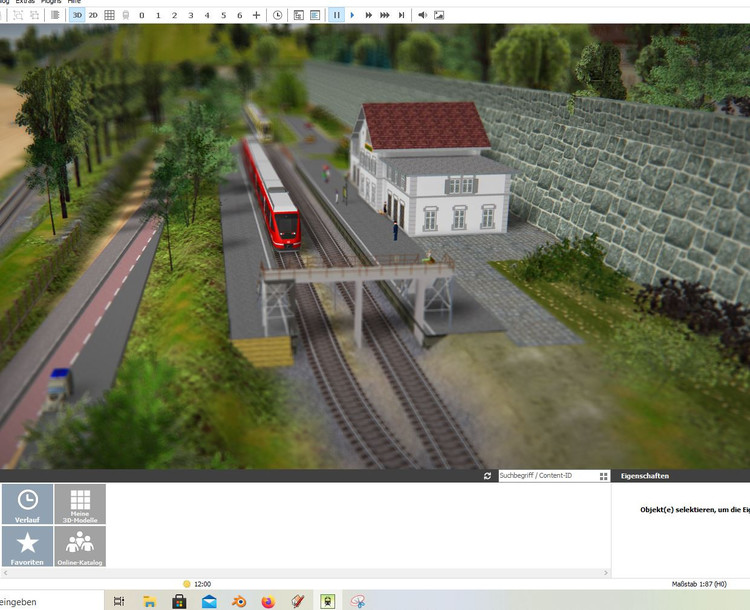Click the Maßstab 1:87 (H0) status text

point(699,584)
